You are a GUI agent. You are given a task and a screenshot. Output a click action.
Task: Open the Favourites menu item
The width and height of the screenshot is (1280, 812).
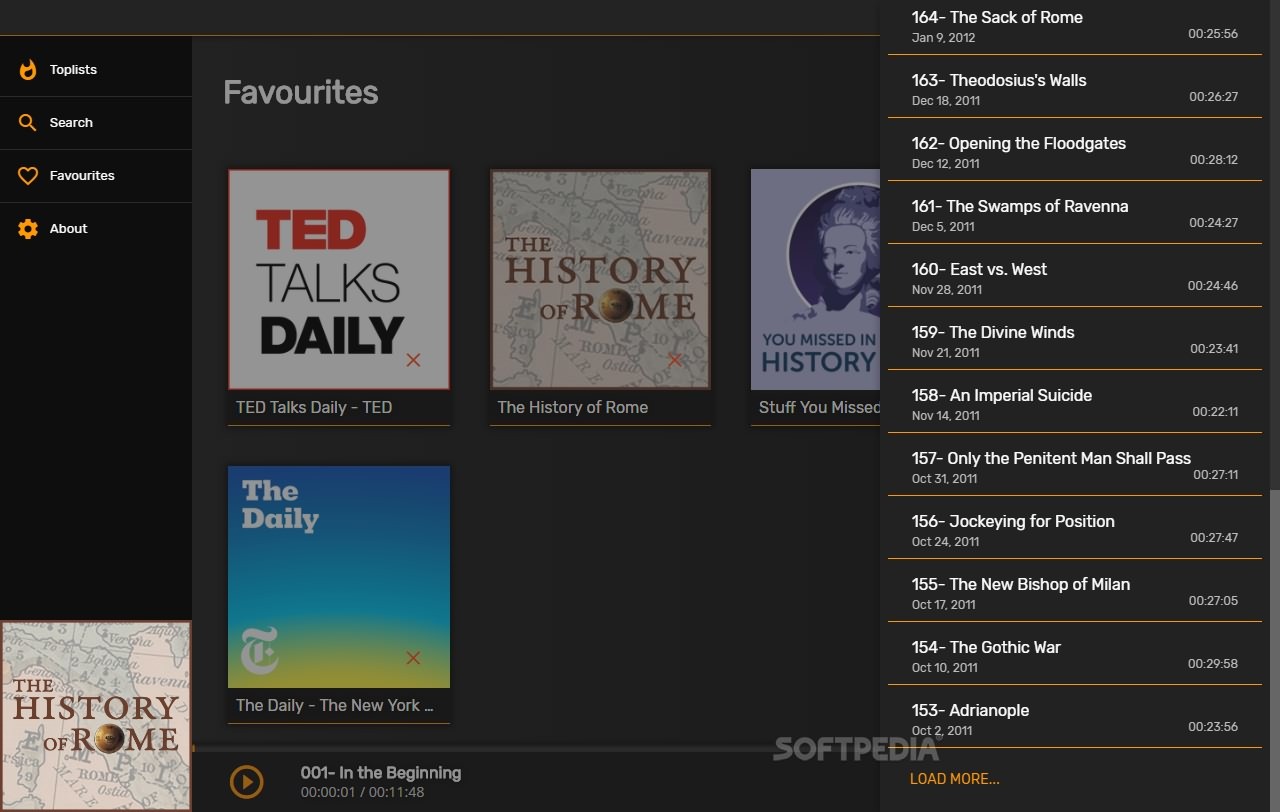(96, 176)
